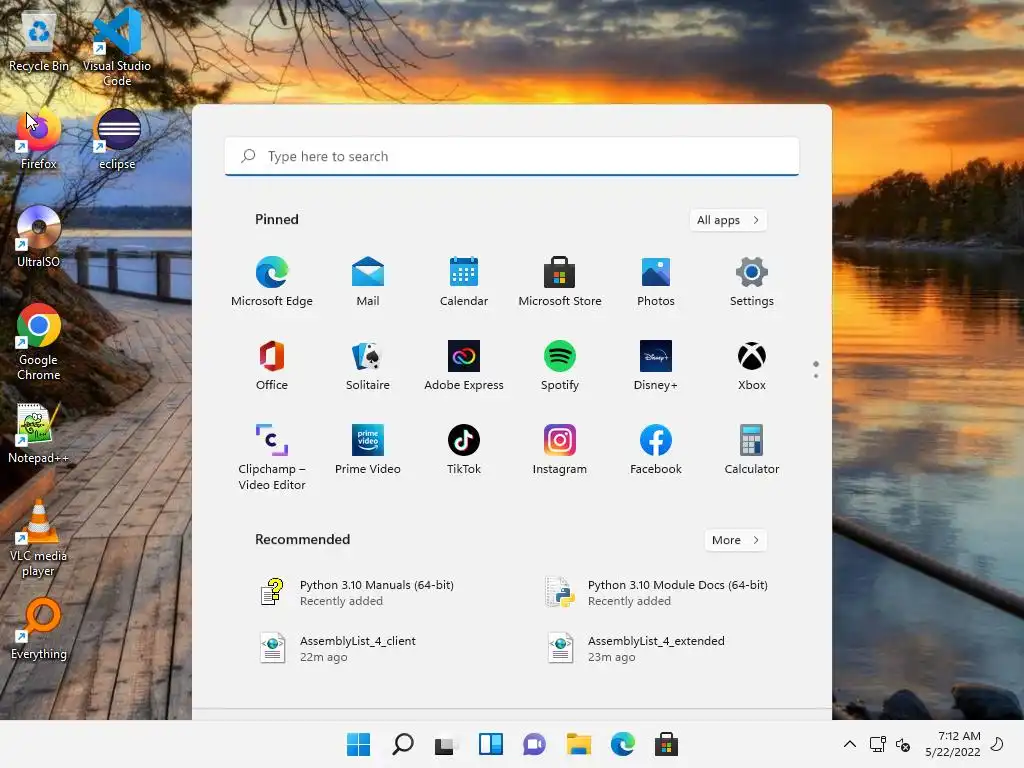Open Widgets from taskbar
This screenshot has width=1024, height=768.
pyautogui.click(x=490, y=744)
